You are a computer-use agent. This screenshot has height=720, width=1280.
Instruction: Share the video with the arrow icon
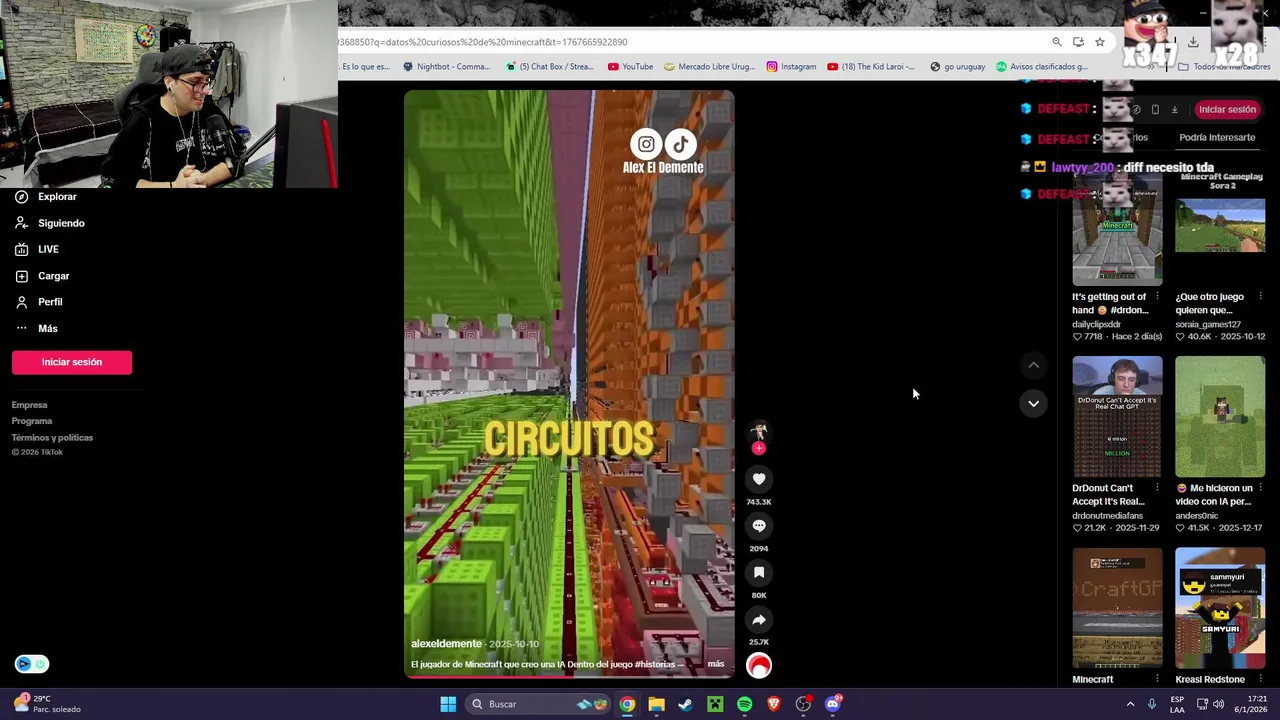click(x=759, y=620)
